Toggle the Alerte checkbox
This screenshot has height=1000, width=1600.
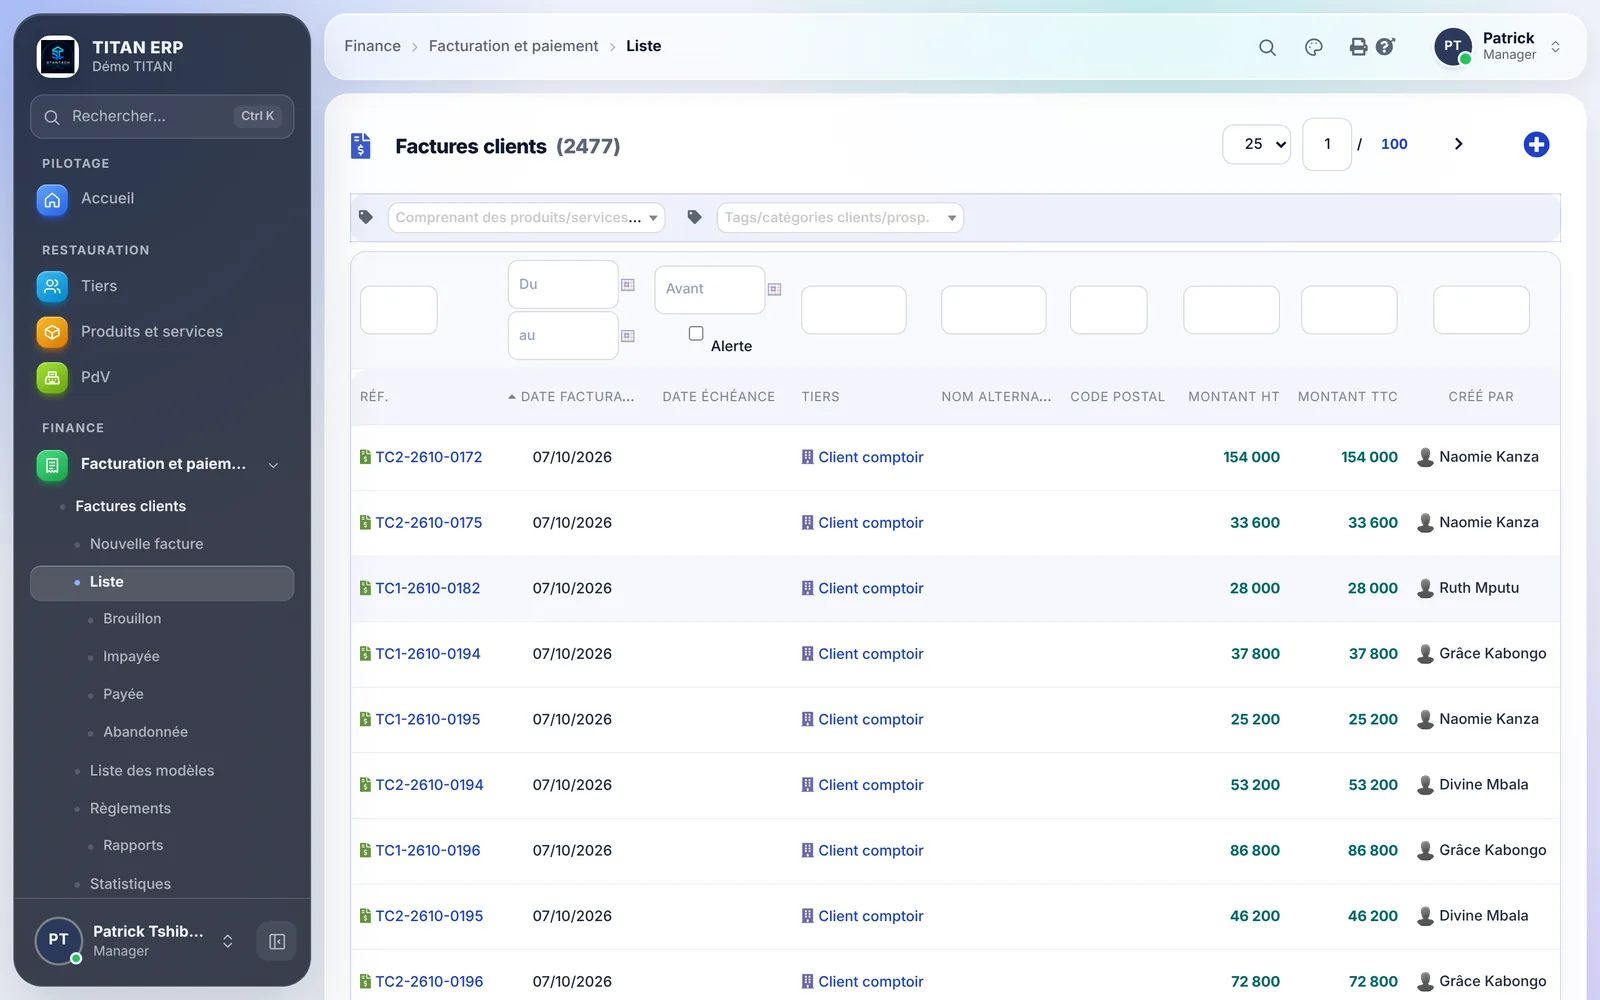coord(696,334)
